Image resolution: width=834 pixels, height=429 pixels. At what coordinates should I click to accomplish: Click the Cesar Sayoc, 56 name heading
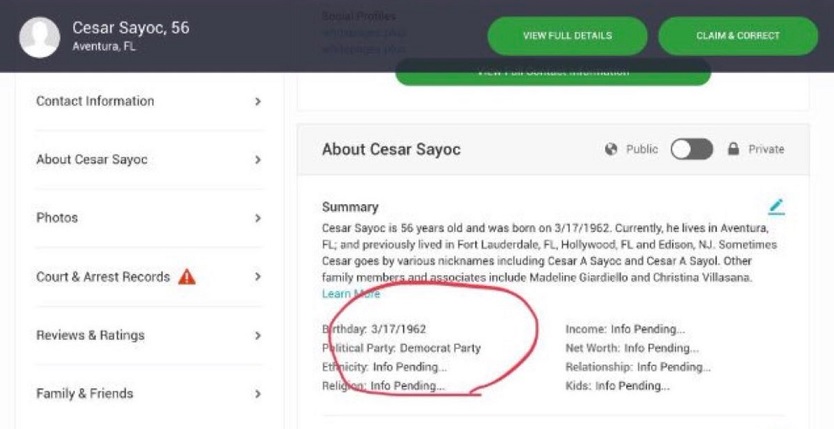(131, 28)
